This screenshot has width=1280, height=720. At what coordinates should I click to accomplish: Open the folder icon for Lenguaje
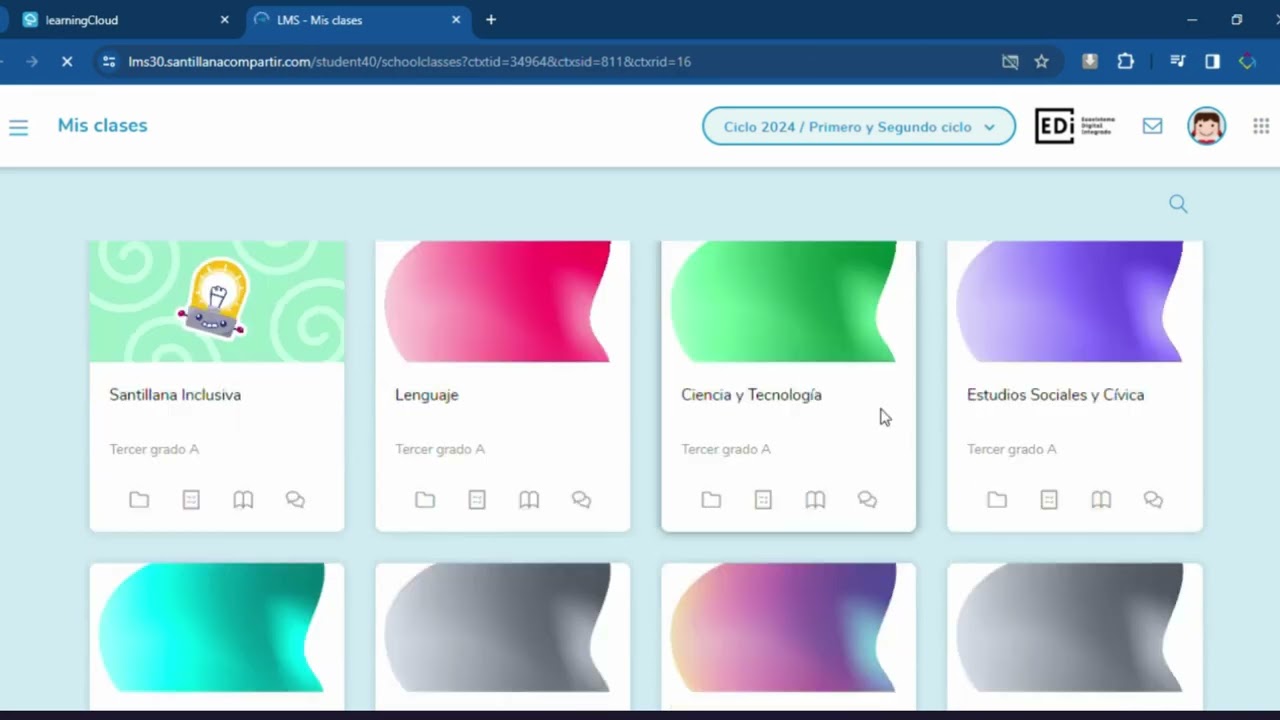[425, 499]
